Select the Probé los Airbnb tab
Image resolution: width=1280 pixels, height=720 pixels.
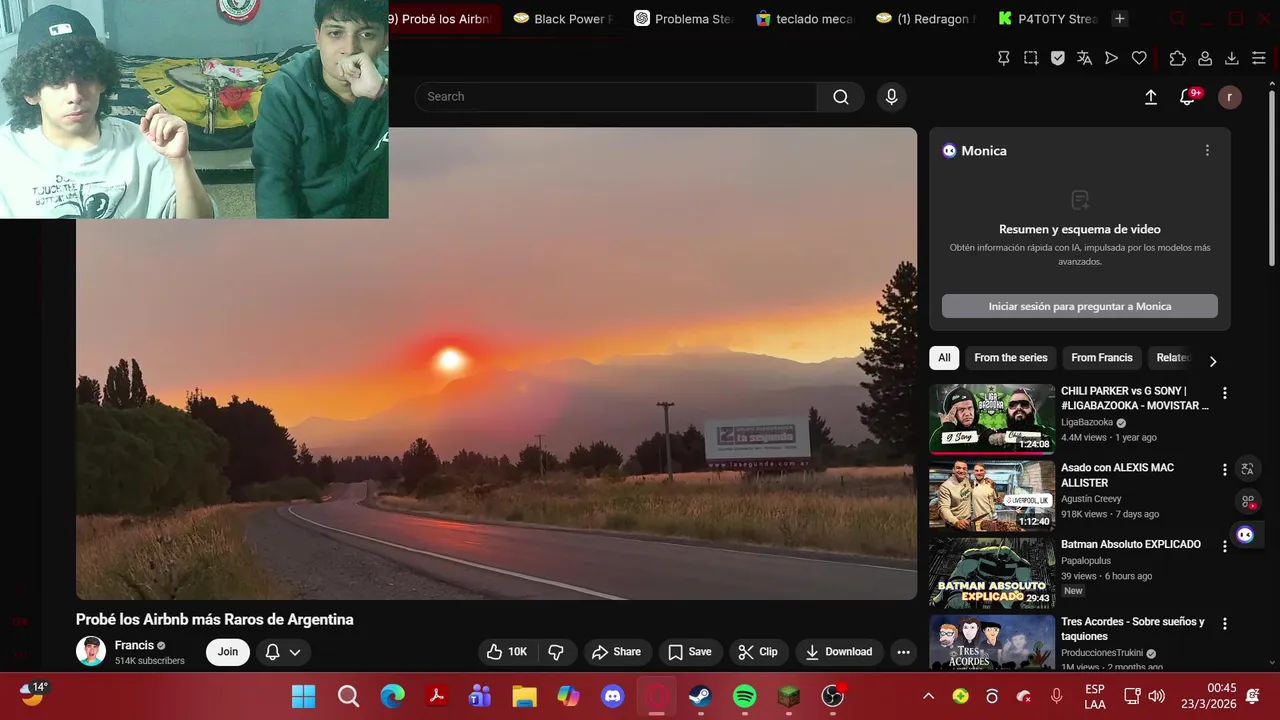444,19
